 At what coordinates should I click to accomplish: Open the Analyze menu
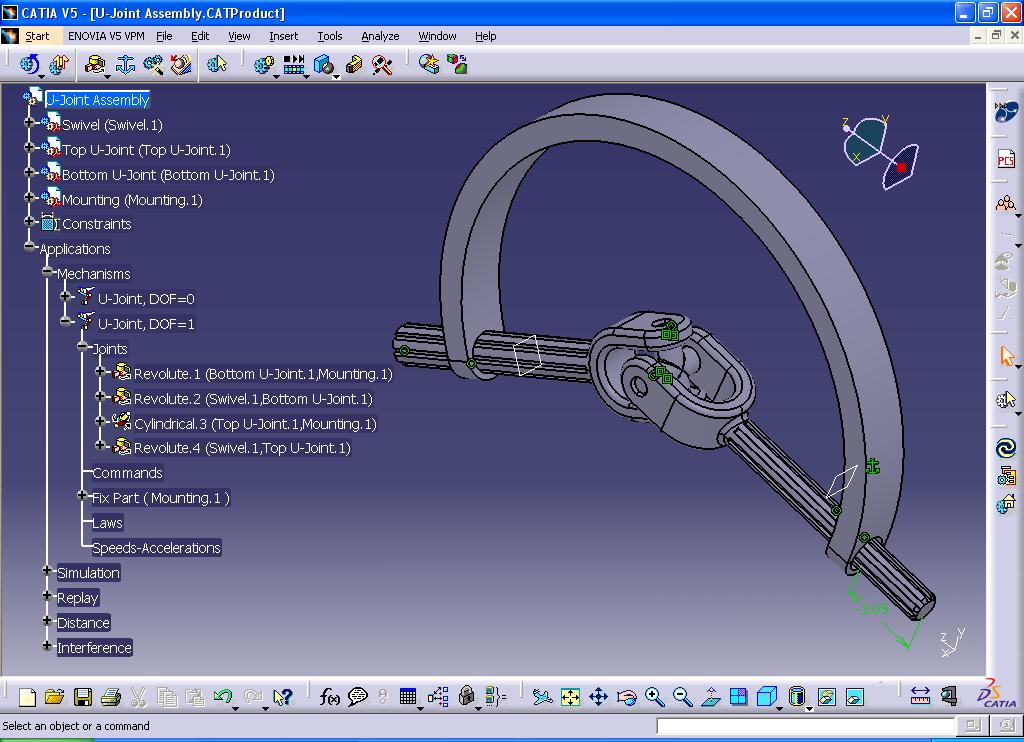380,36
